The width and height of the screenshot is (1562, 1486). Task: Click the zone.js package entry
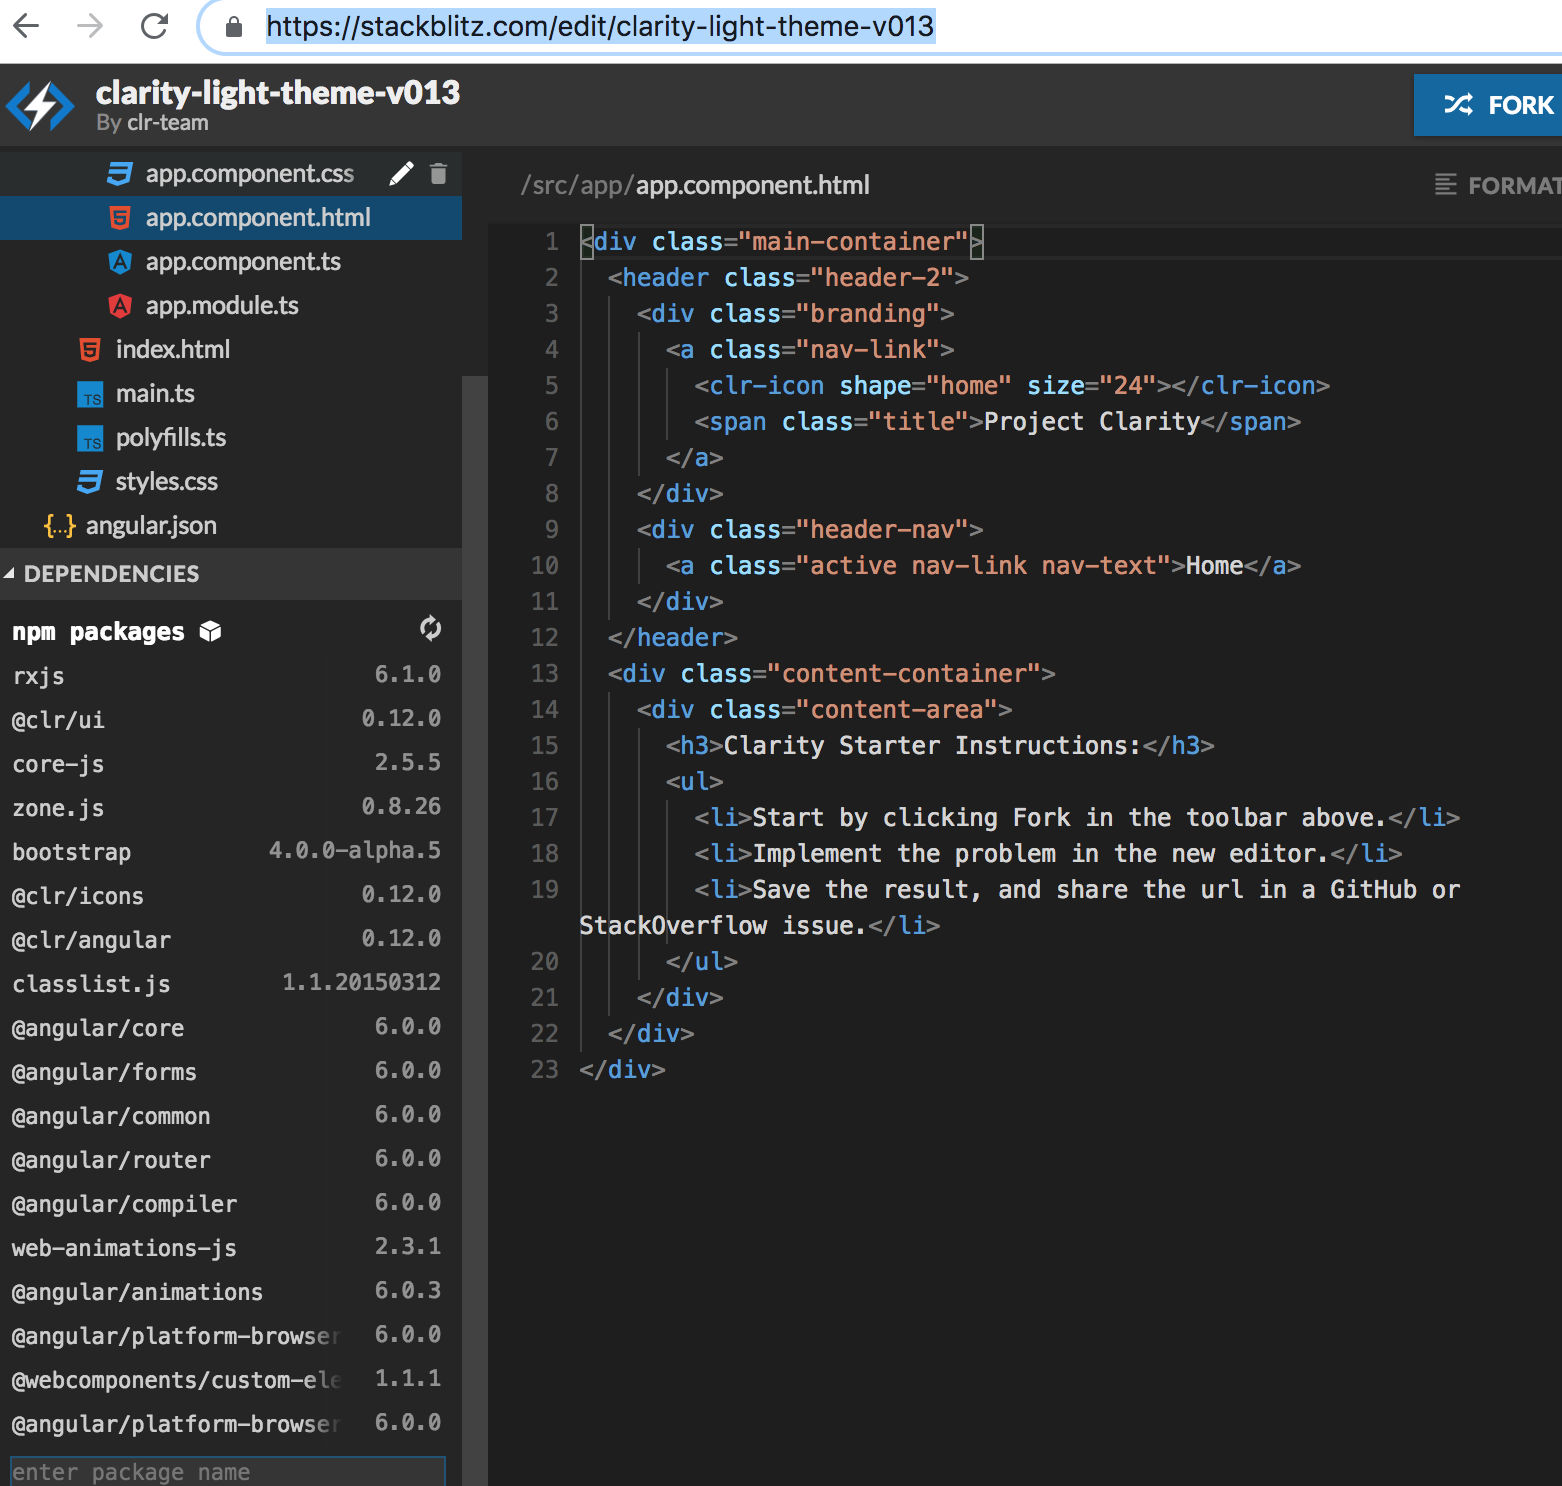point(226,808)
